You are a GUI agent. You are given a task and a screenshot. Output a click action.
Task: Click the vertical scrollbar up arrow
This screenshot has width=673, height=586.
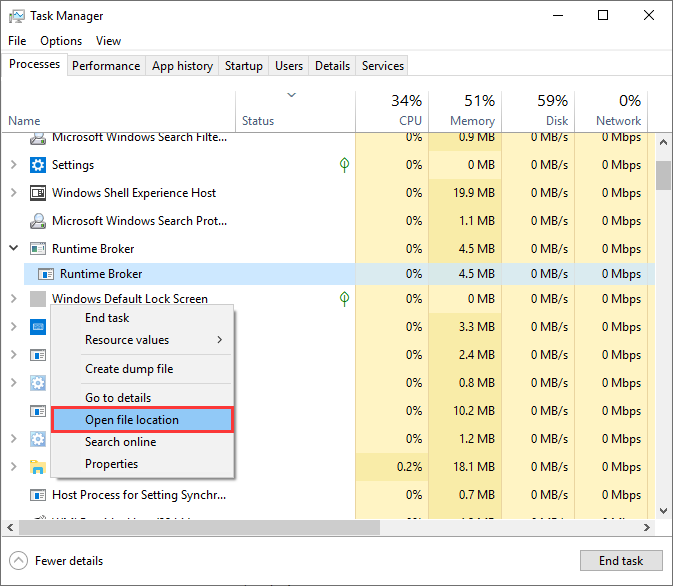tap(663, 142)
